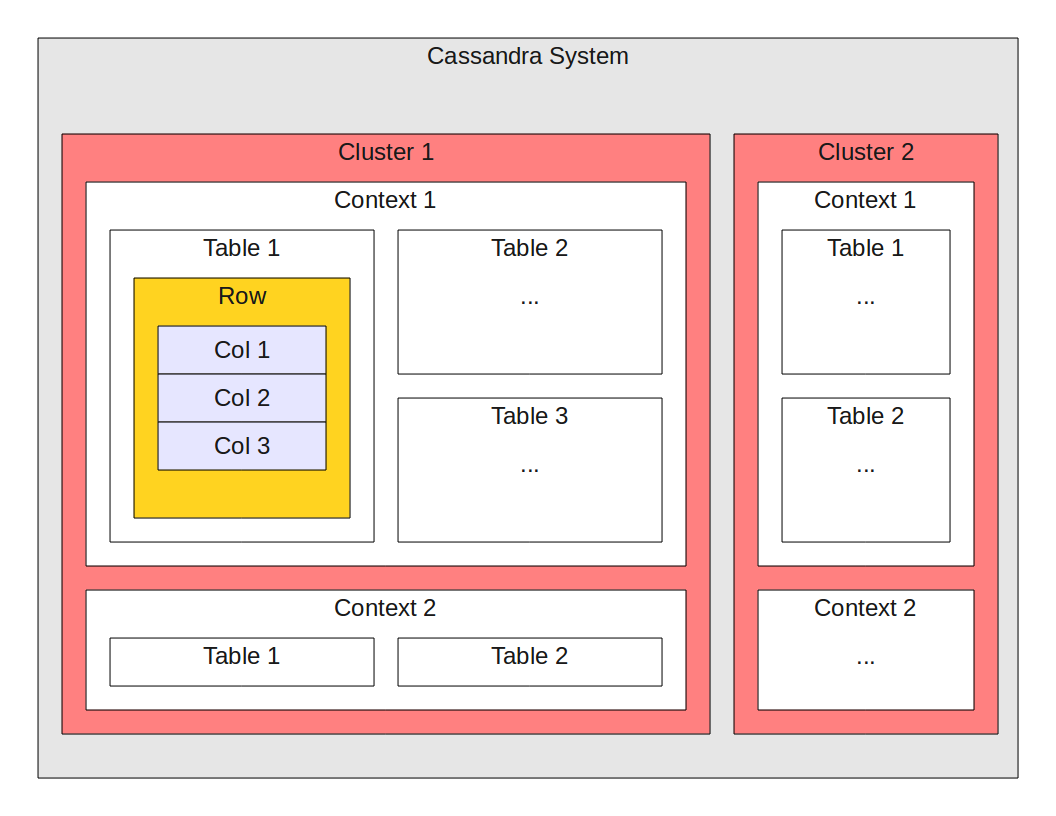
Task: Pick the Col 3 cell
Action: tap(242, 446)
